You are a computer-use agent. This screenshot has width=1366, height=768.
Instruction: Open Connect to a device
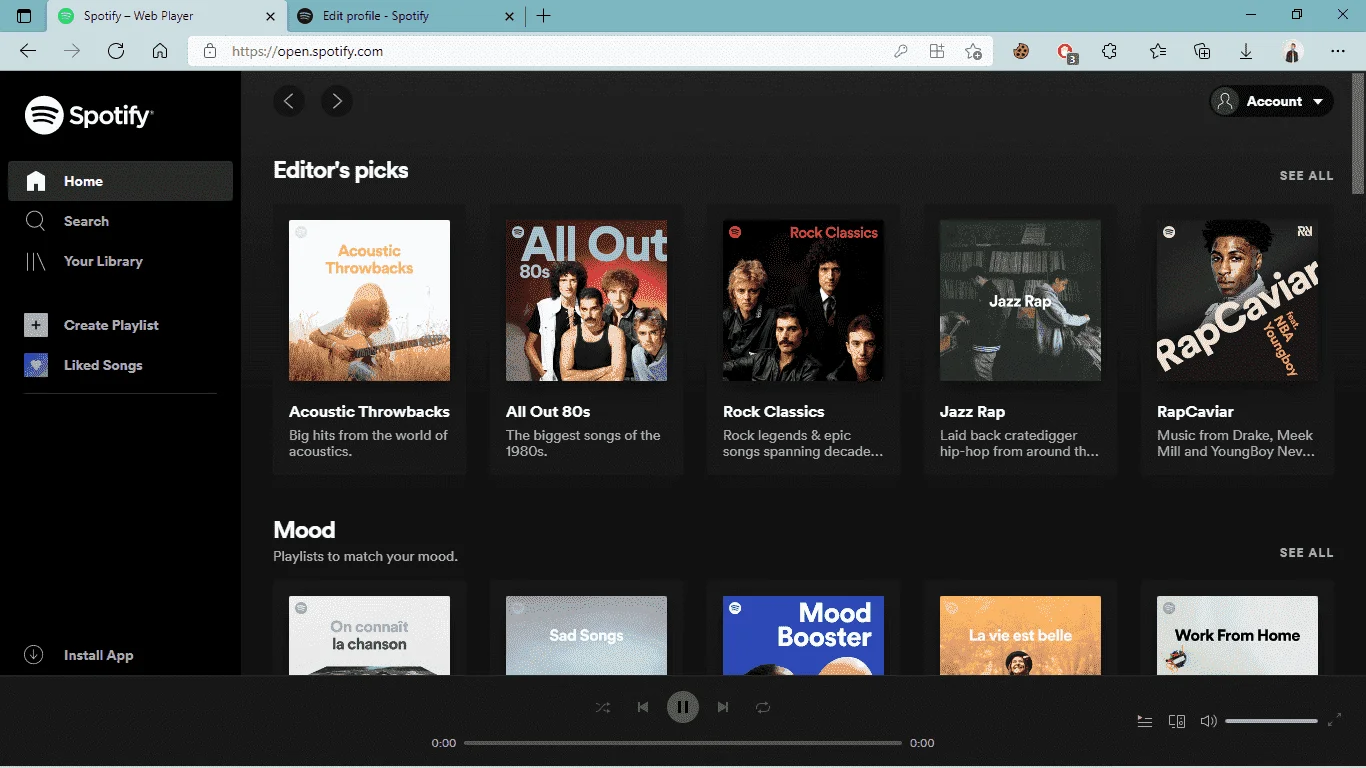(x=1177, y=721)
